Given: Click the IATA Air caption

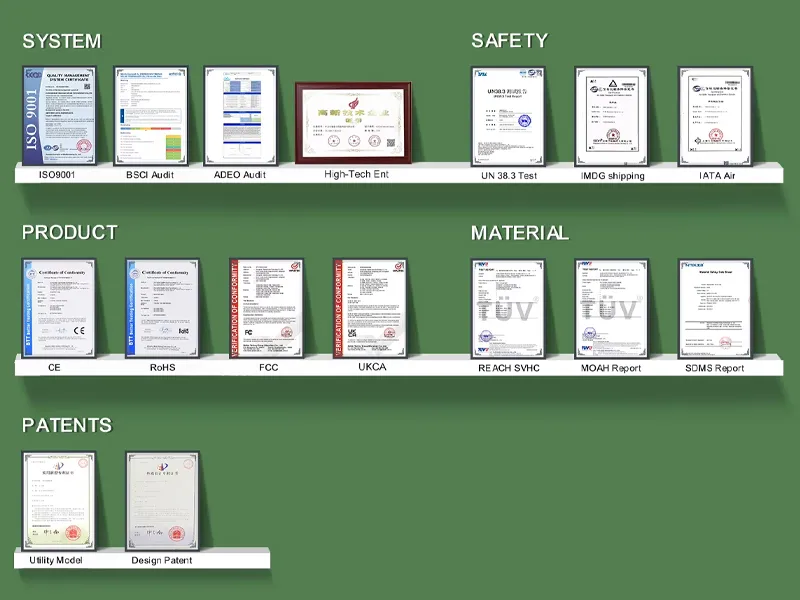Looking at the screenshot, I should point(717,176).
